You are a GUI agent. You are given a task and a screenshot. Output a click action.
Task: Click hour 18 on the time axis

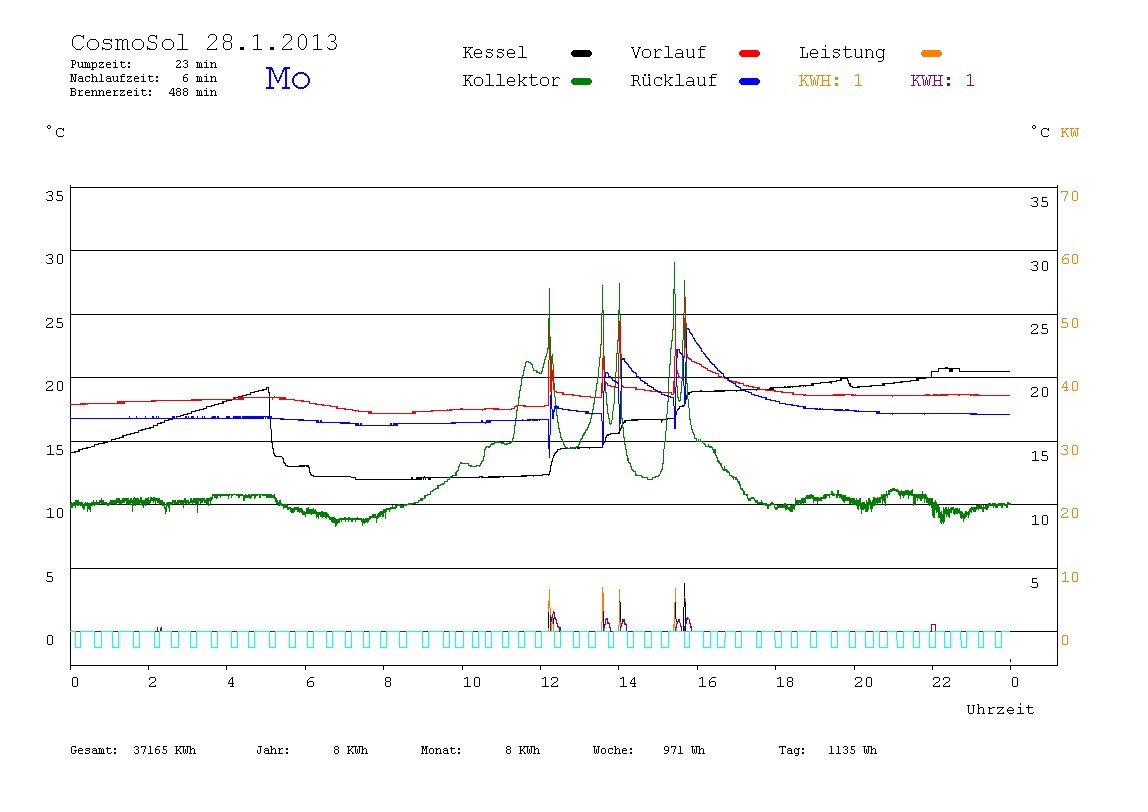[x=785, y=682]
